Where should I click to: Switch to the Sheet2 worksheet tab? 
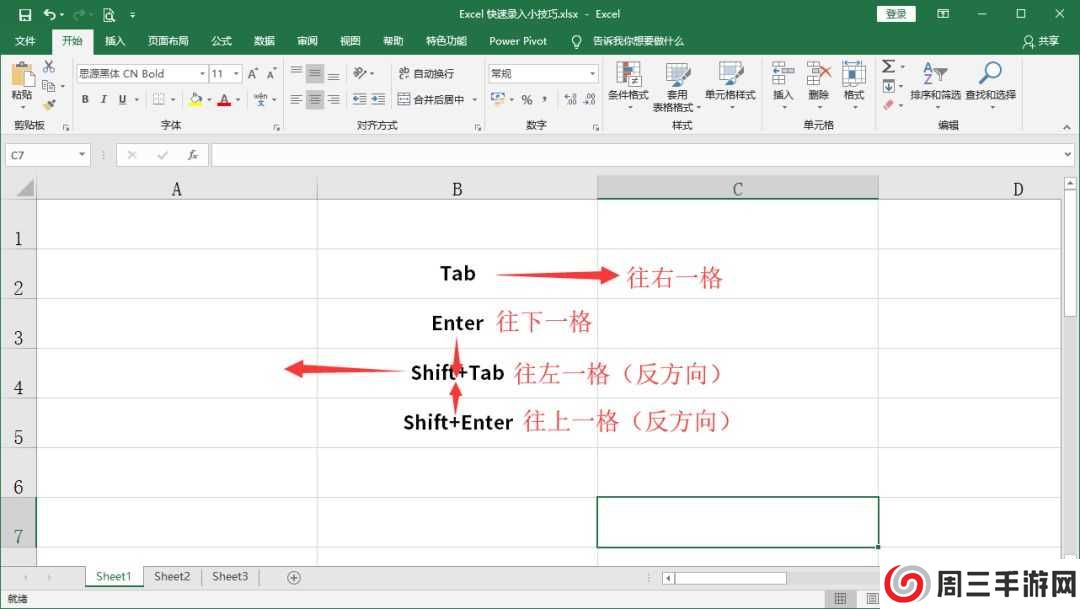(172, 577)
